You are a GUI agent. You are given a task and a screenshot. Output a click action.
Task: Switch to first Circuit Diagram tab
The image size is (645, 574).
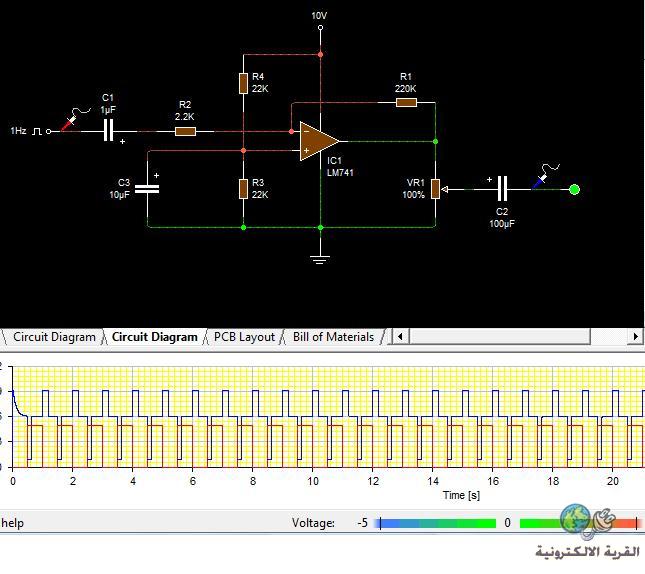coord(54,337)
